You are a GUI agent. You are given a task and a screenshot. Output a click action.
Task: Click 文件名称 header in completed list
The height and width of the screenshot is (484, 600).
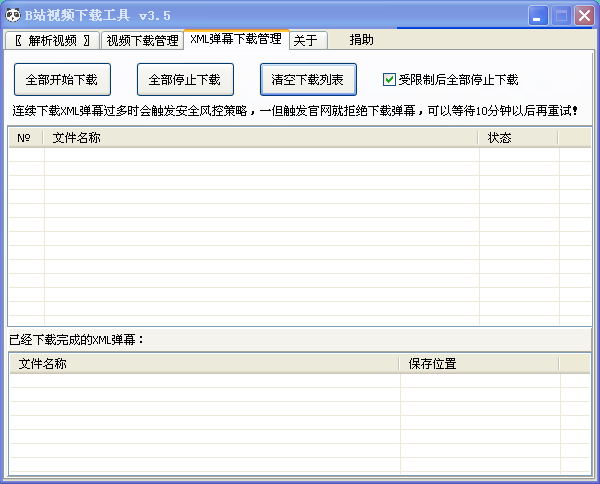coord(204,363)
